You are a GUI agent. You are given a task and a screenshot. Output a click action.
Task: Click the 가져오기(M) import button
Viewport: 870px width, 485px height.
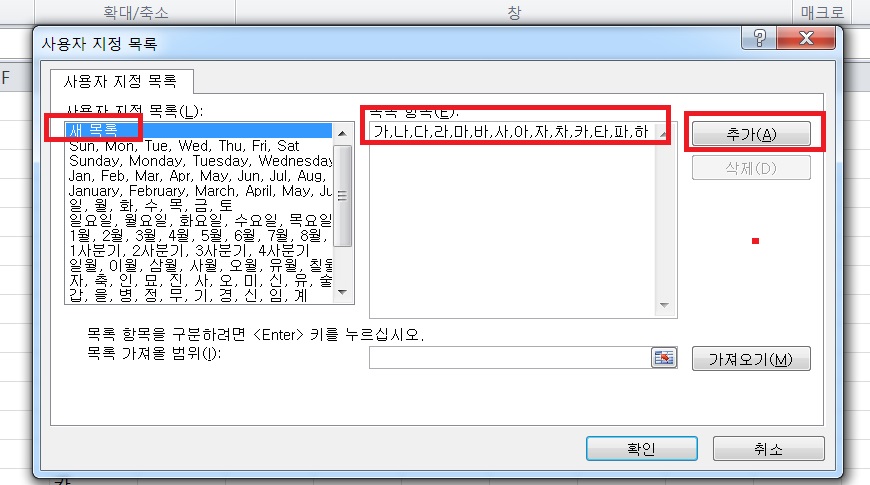pos(750,359)
